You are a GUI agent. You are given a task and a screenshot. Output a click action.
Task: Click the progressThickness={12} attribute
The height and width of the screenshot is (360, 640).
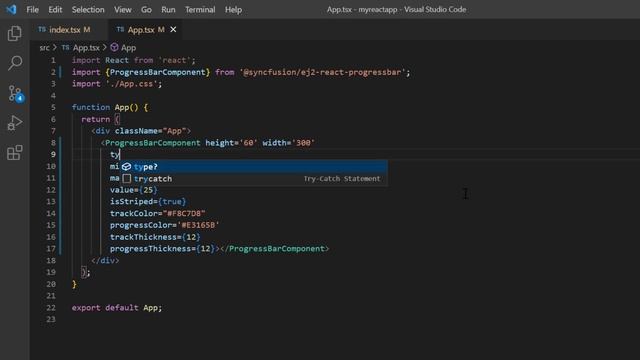(162, 249)
